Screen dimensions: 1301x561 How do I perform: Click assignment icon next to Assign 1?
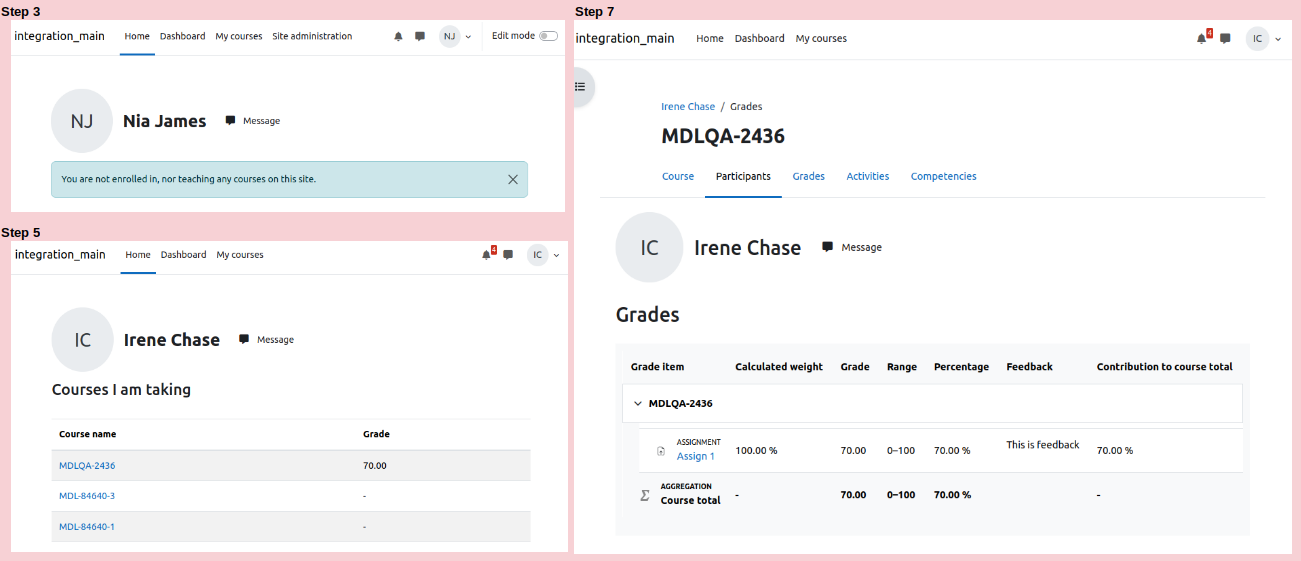tap(661, 451)
